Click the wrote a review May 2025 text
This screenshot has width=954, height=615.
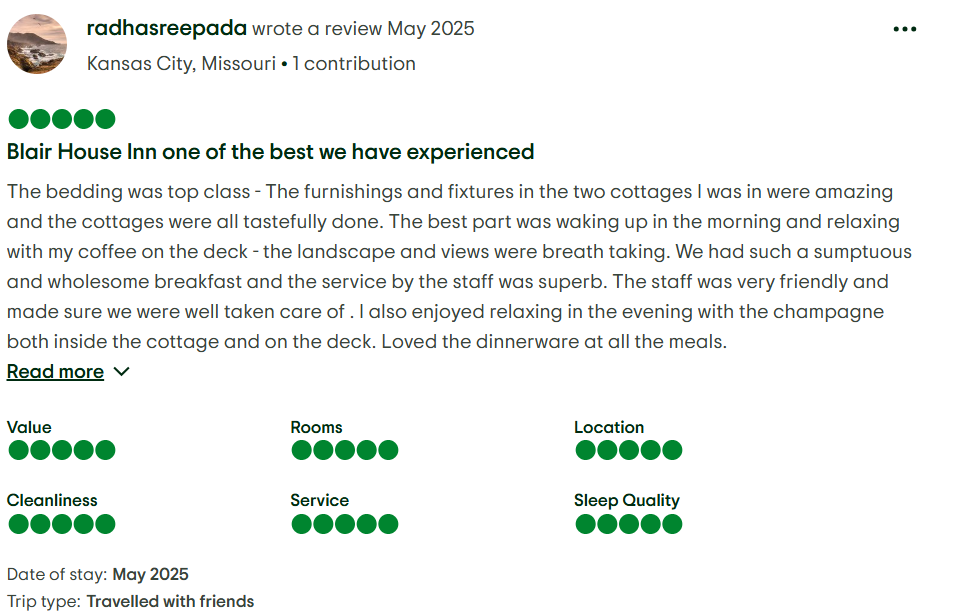(x=363, y=29)
